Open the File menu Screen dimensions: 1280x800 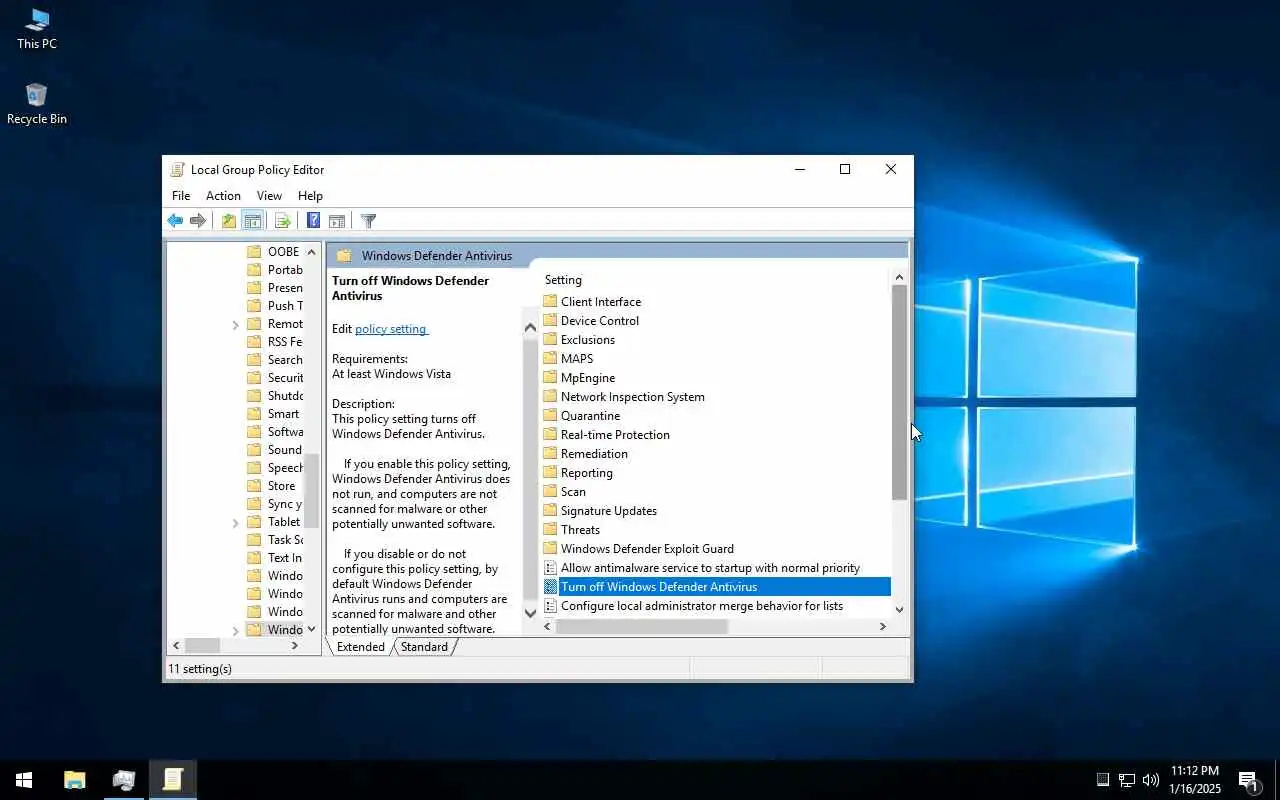point(181,196)
